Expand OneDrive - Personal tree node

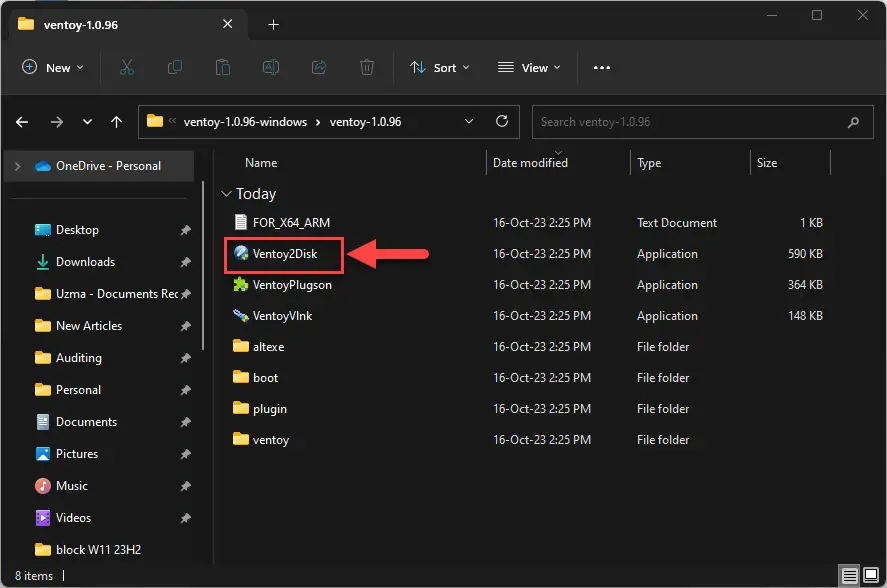tap(18, 166)
